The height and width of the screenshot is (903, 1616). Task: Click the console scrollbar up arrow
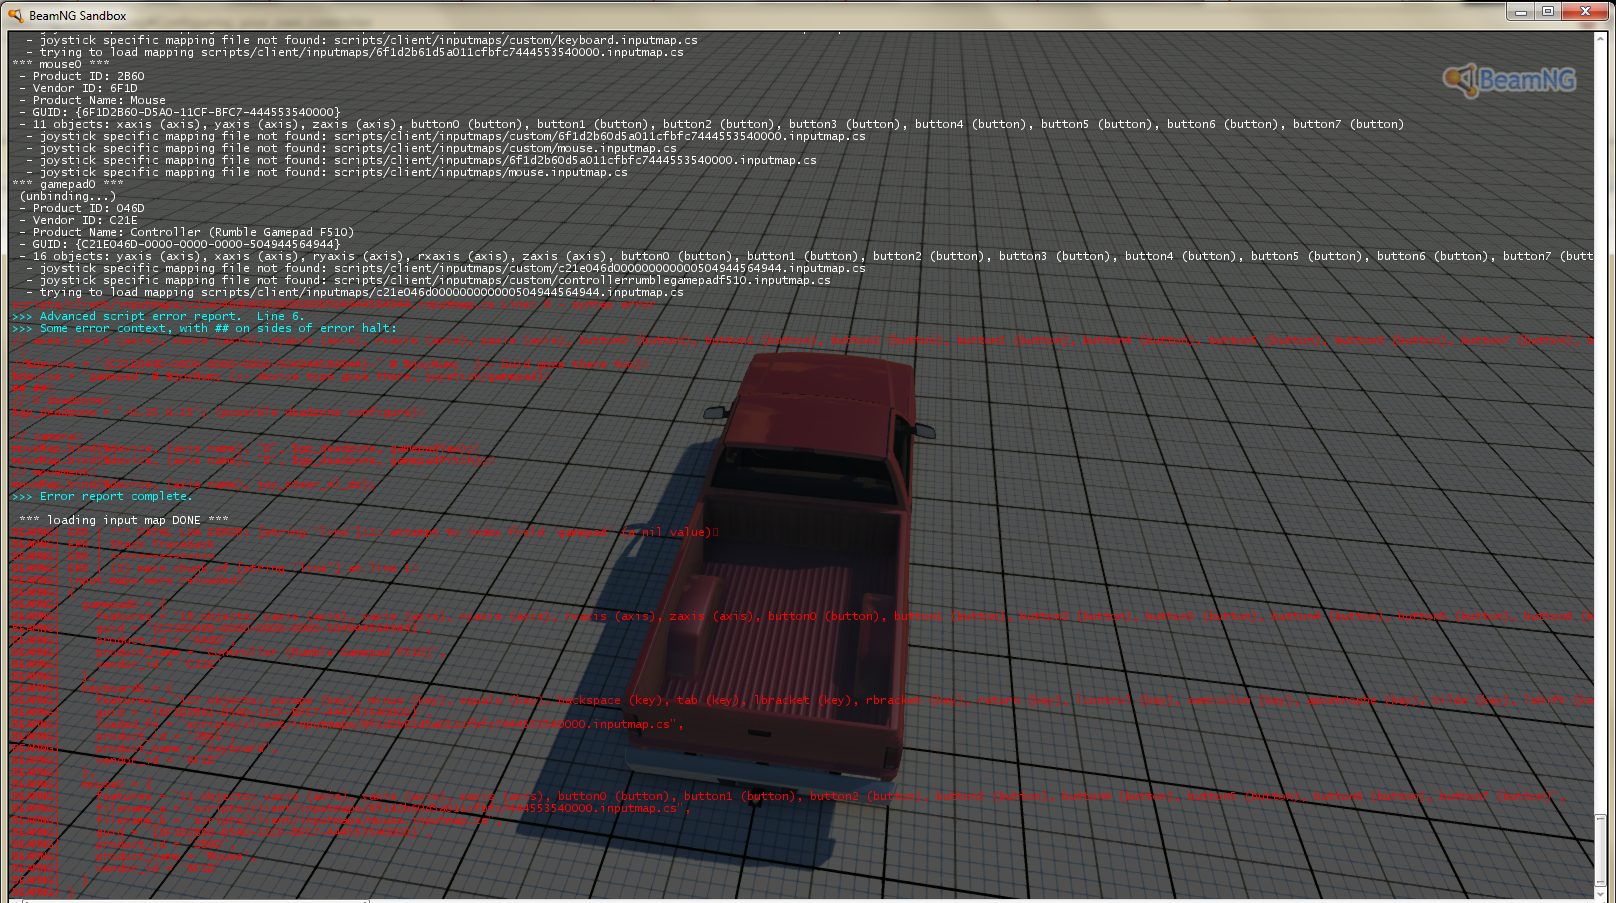click(x=1600, y=37)
